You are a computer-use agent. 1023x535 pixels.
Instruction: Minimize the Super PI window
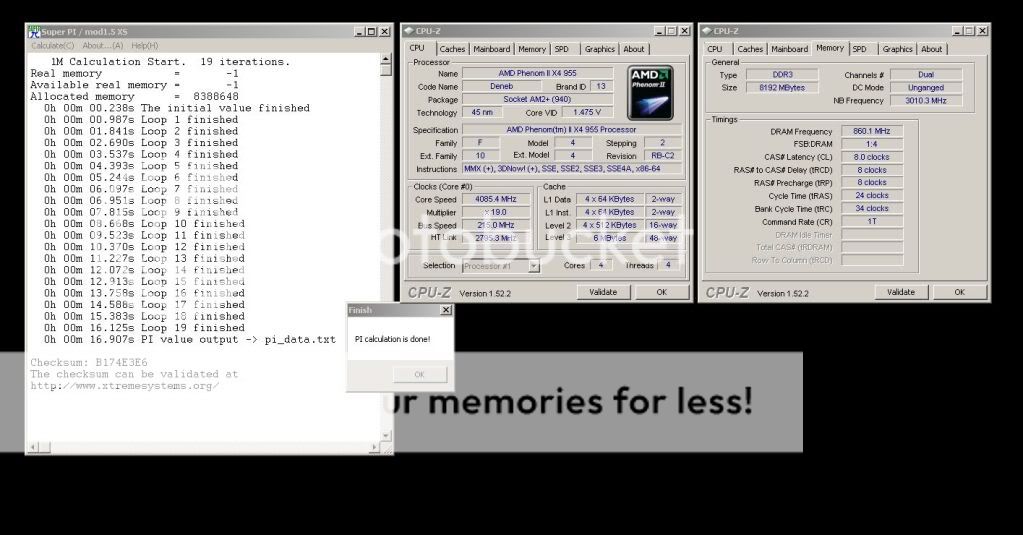click(x=359, y=31)
